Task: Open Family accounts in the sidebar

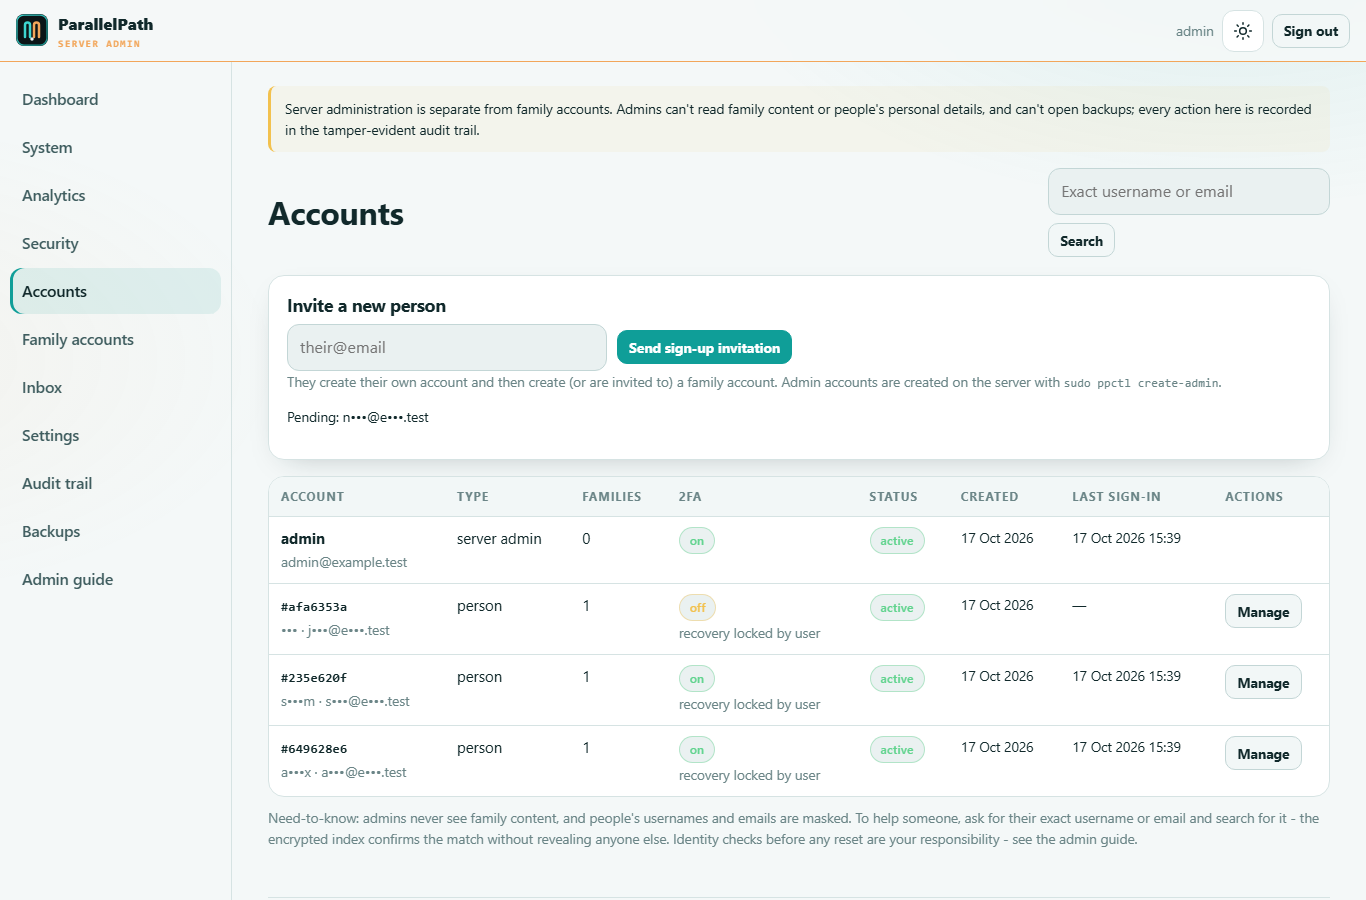Action: pyautogui.click(x=115, y=339)
